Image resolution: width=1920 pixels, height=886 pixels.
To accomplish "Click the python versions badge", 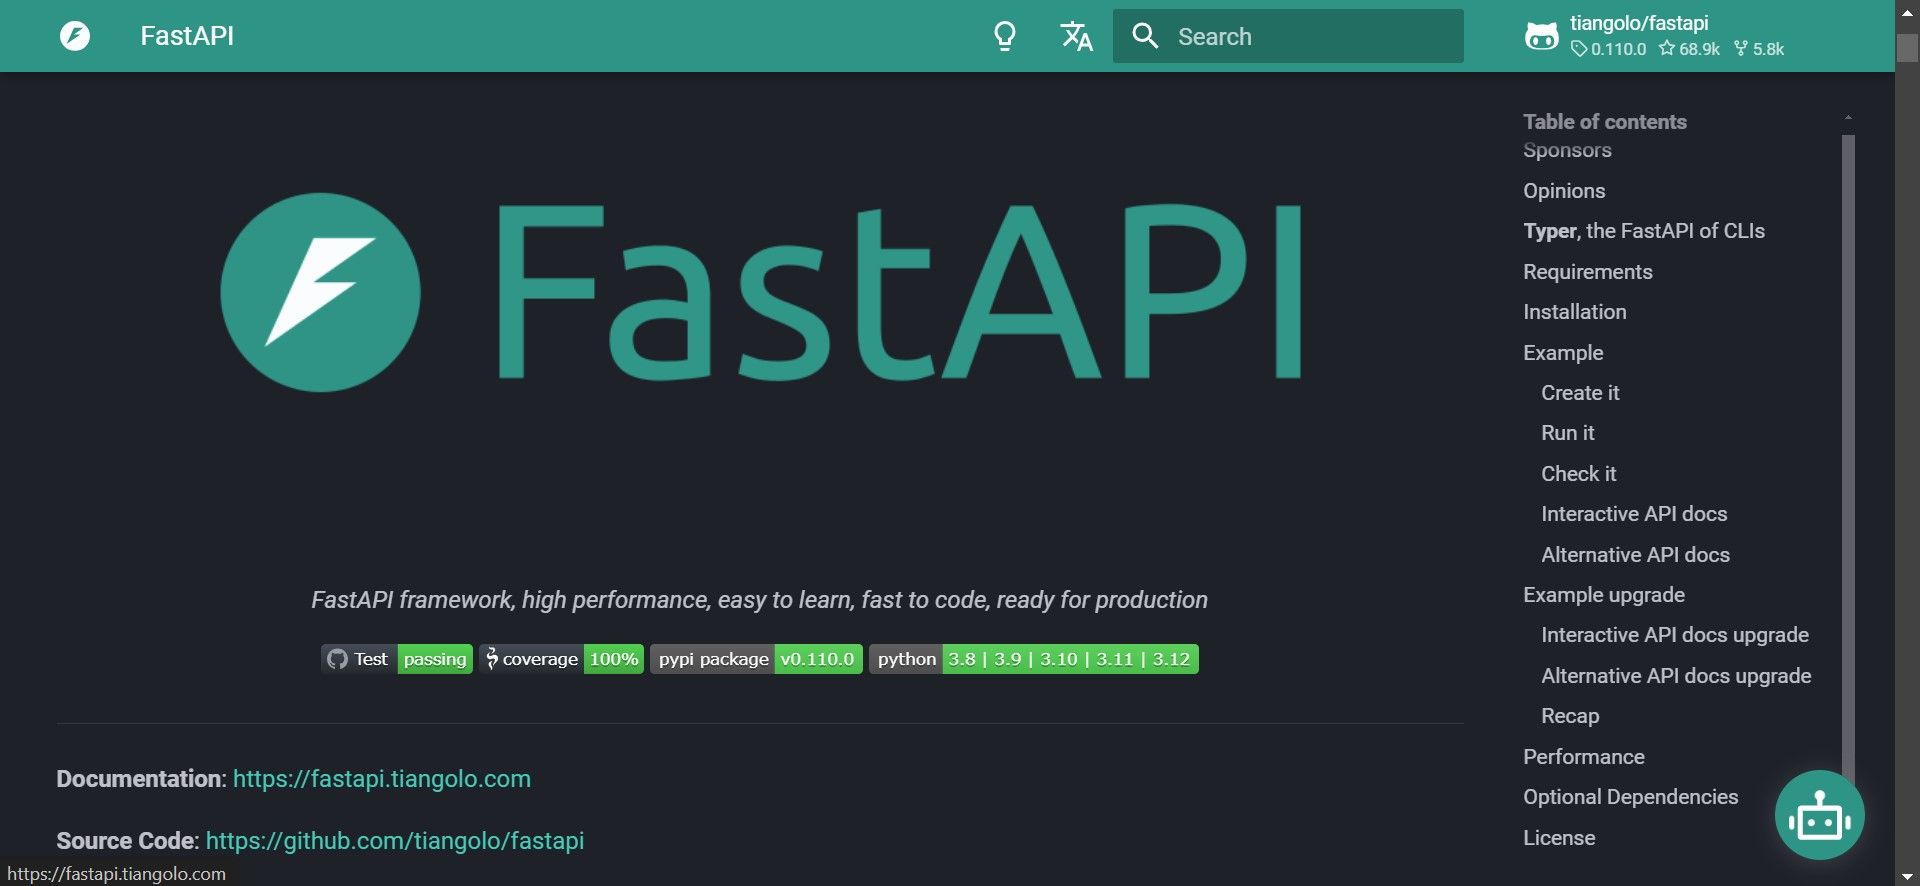I will coord(1034,659).
